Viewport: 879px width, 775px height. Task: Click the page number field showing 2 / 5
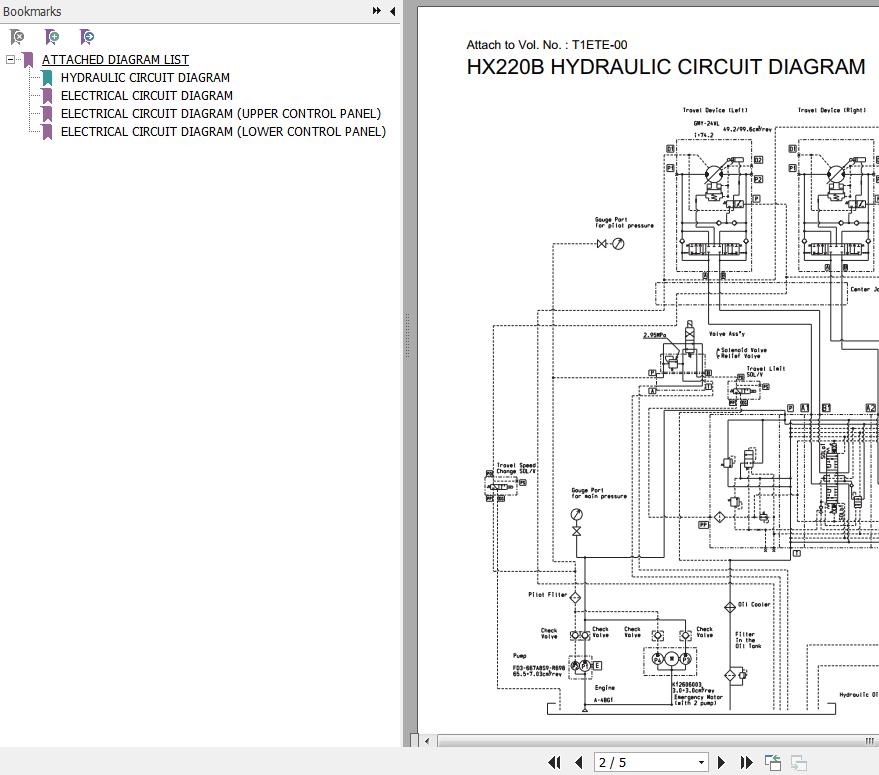645,762
